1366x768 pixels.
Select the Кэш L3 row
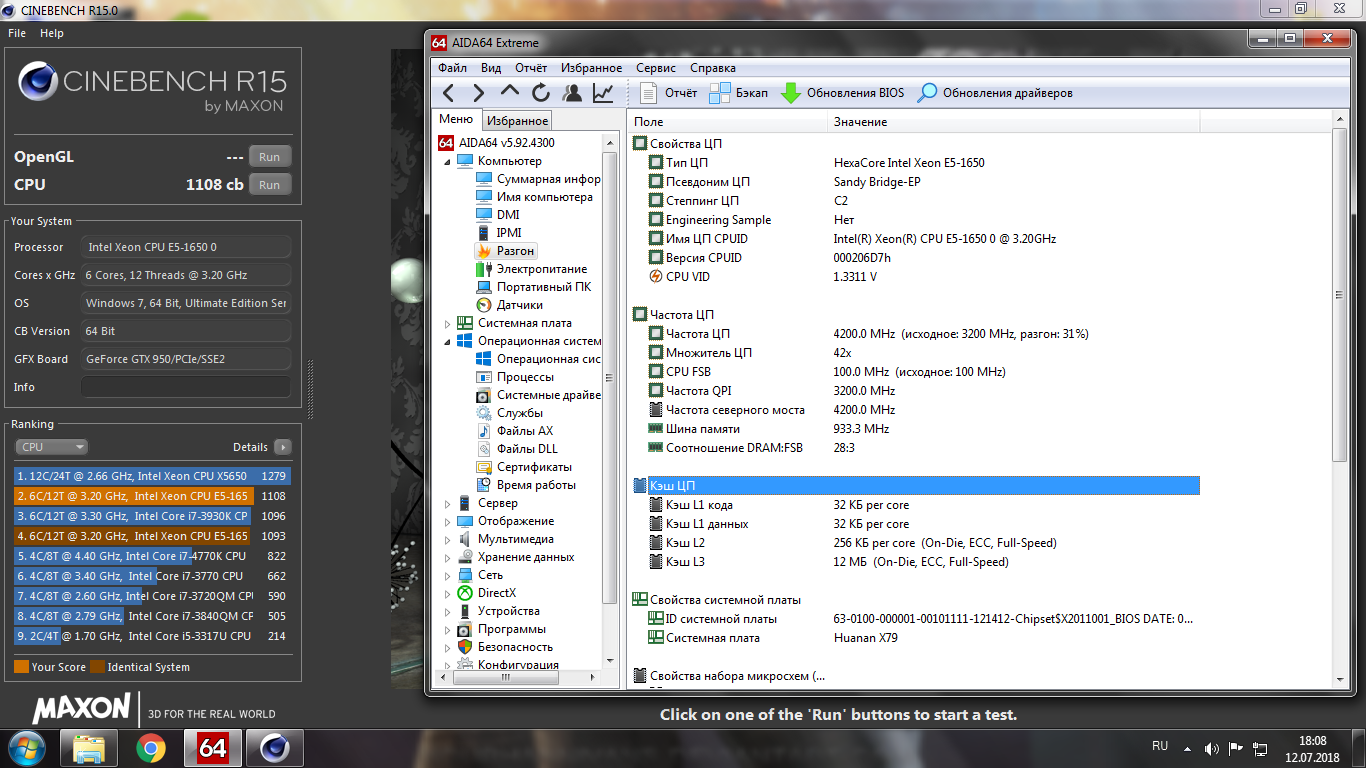pos(914,562)
